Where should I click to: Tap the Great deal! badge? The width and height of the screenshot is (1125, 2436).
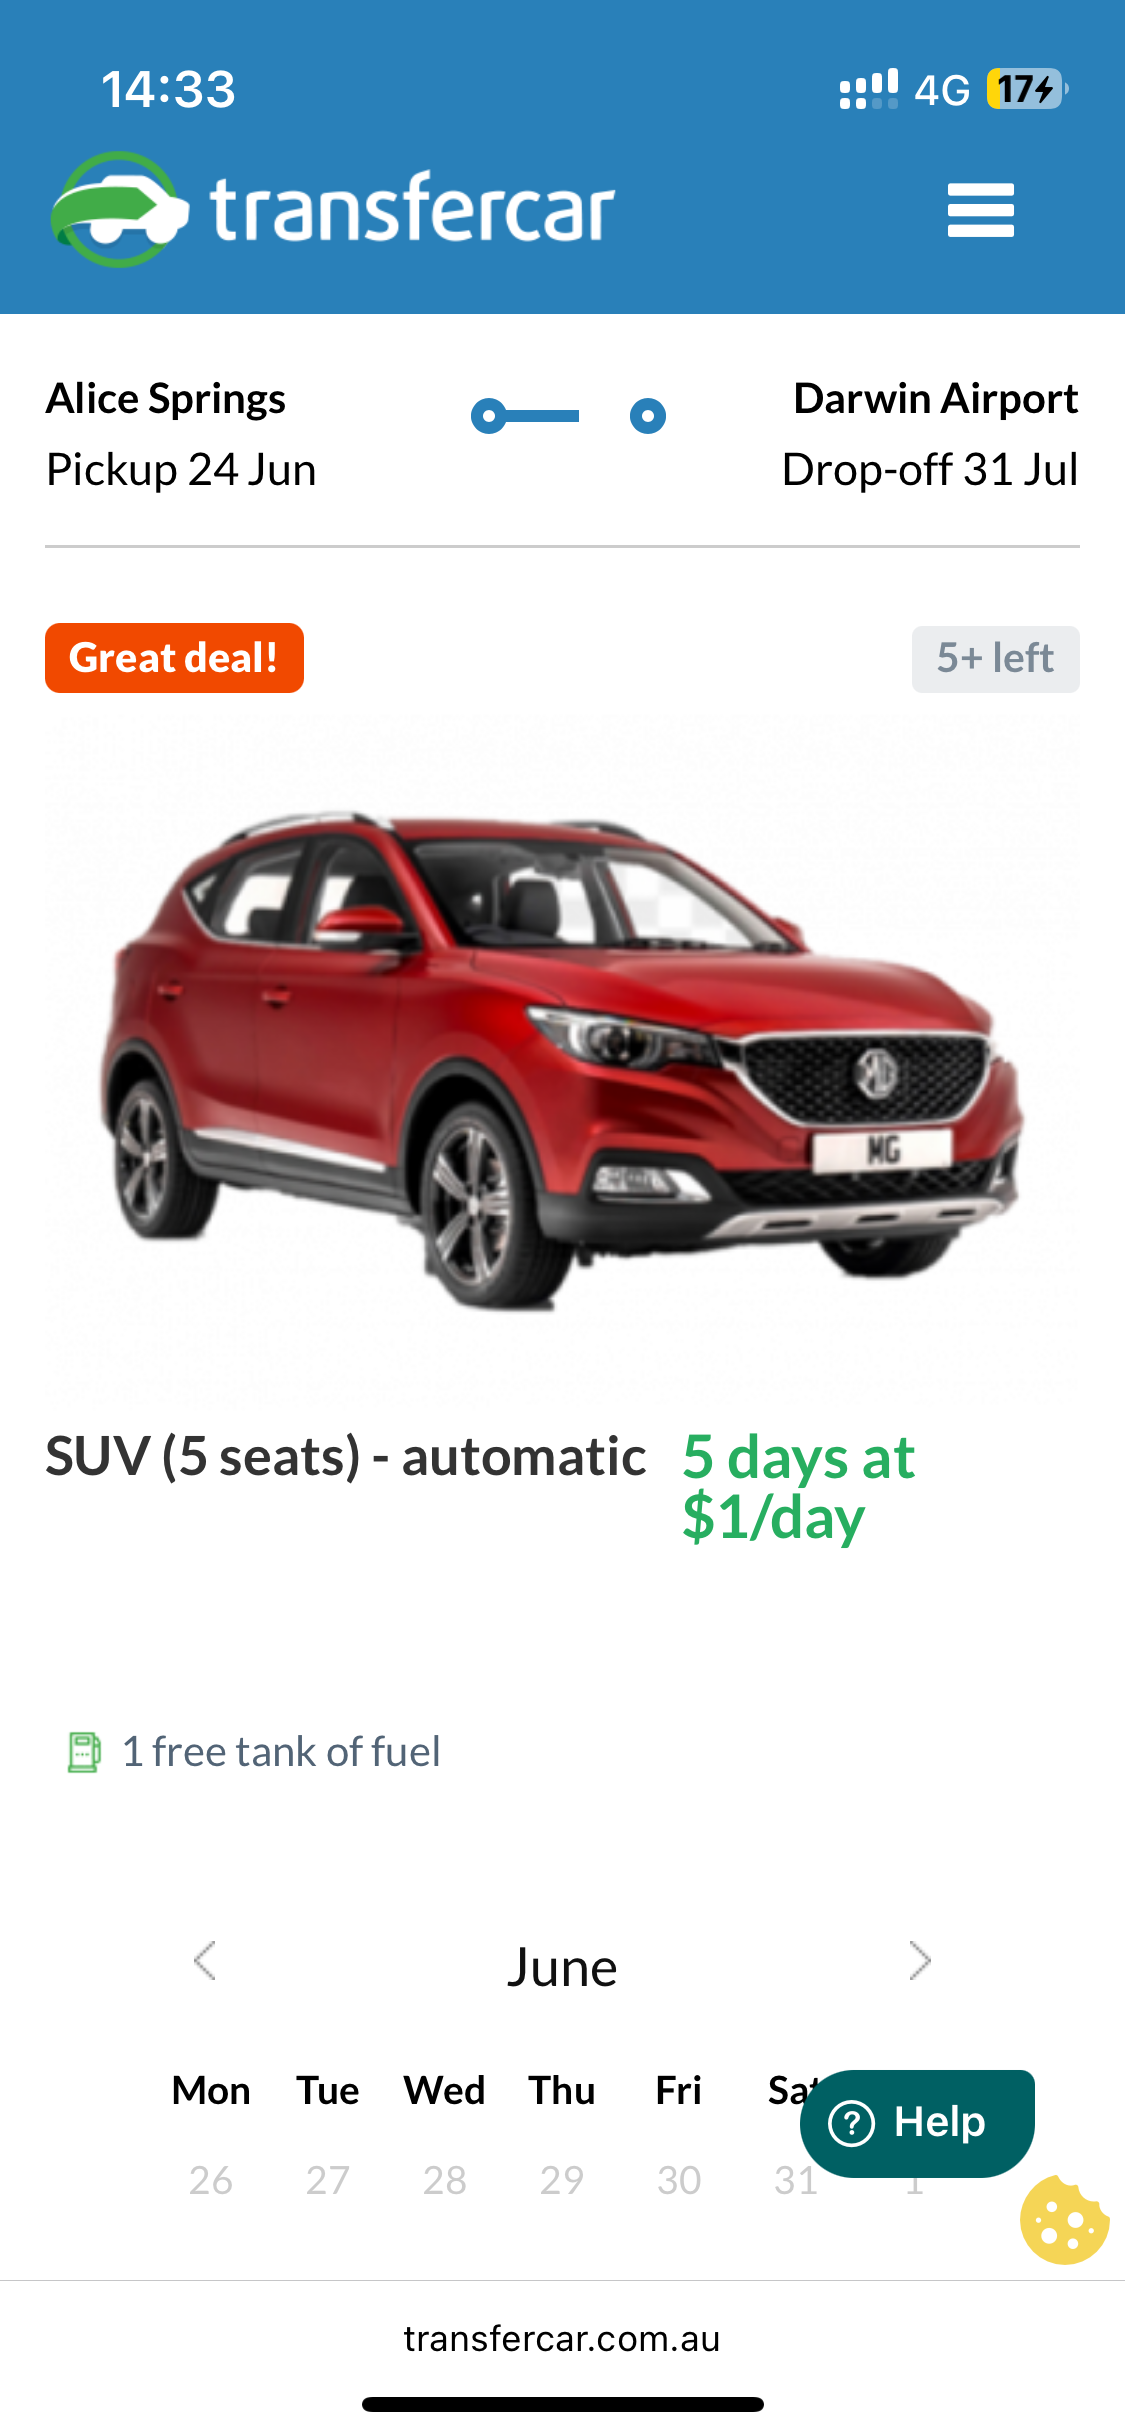pos(174,658)
